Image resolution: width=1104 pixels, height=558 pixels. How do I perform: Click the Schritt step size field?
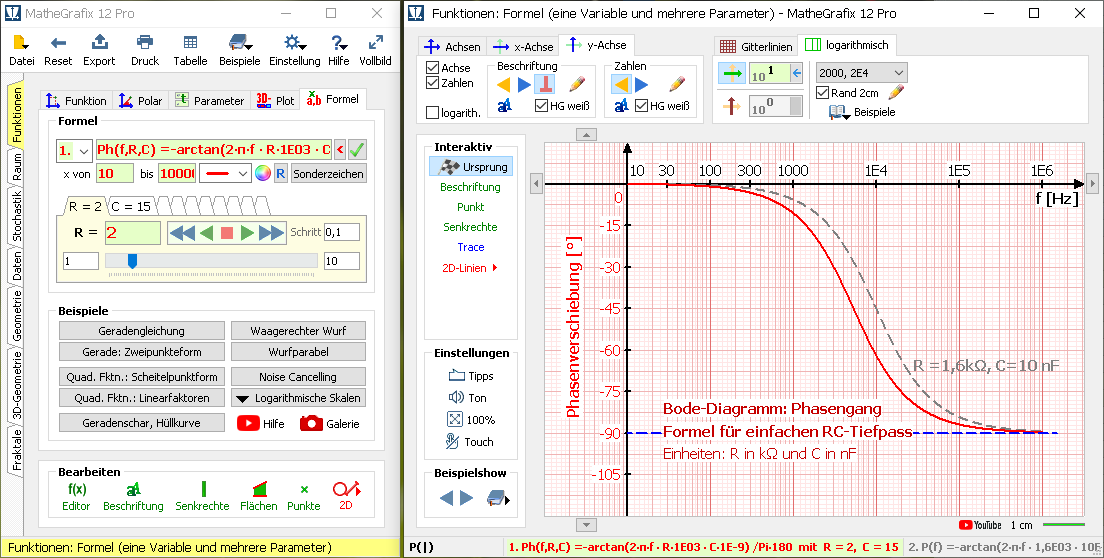pyautogui.click(x=342, y=232)
